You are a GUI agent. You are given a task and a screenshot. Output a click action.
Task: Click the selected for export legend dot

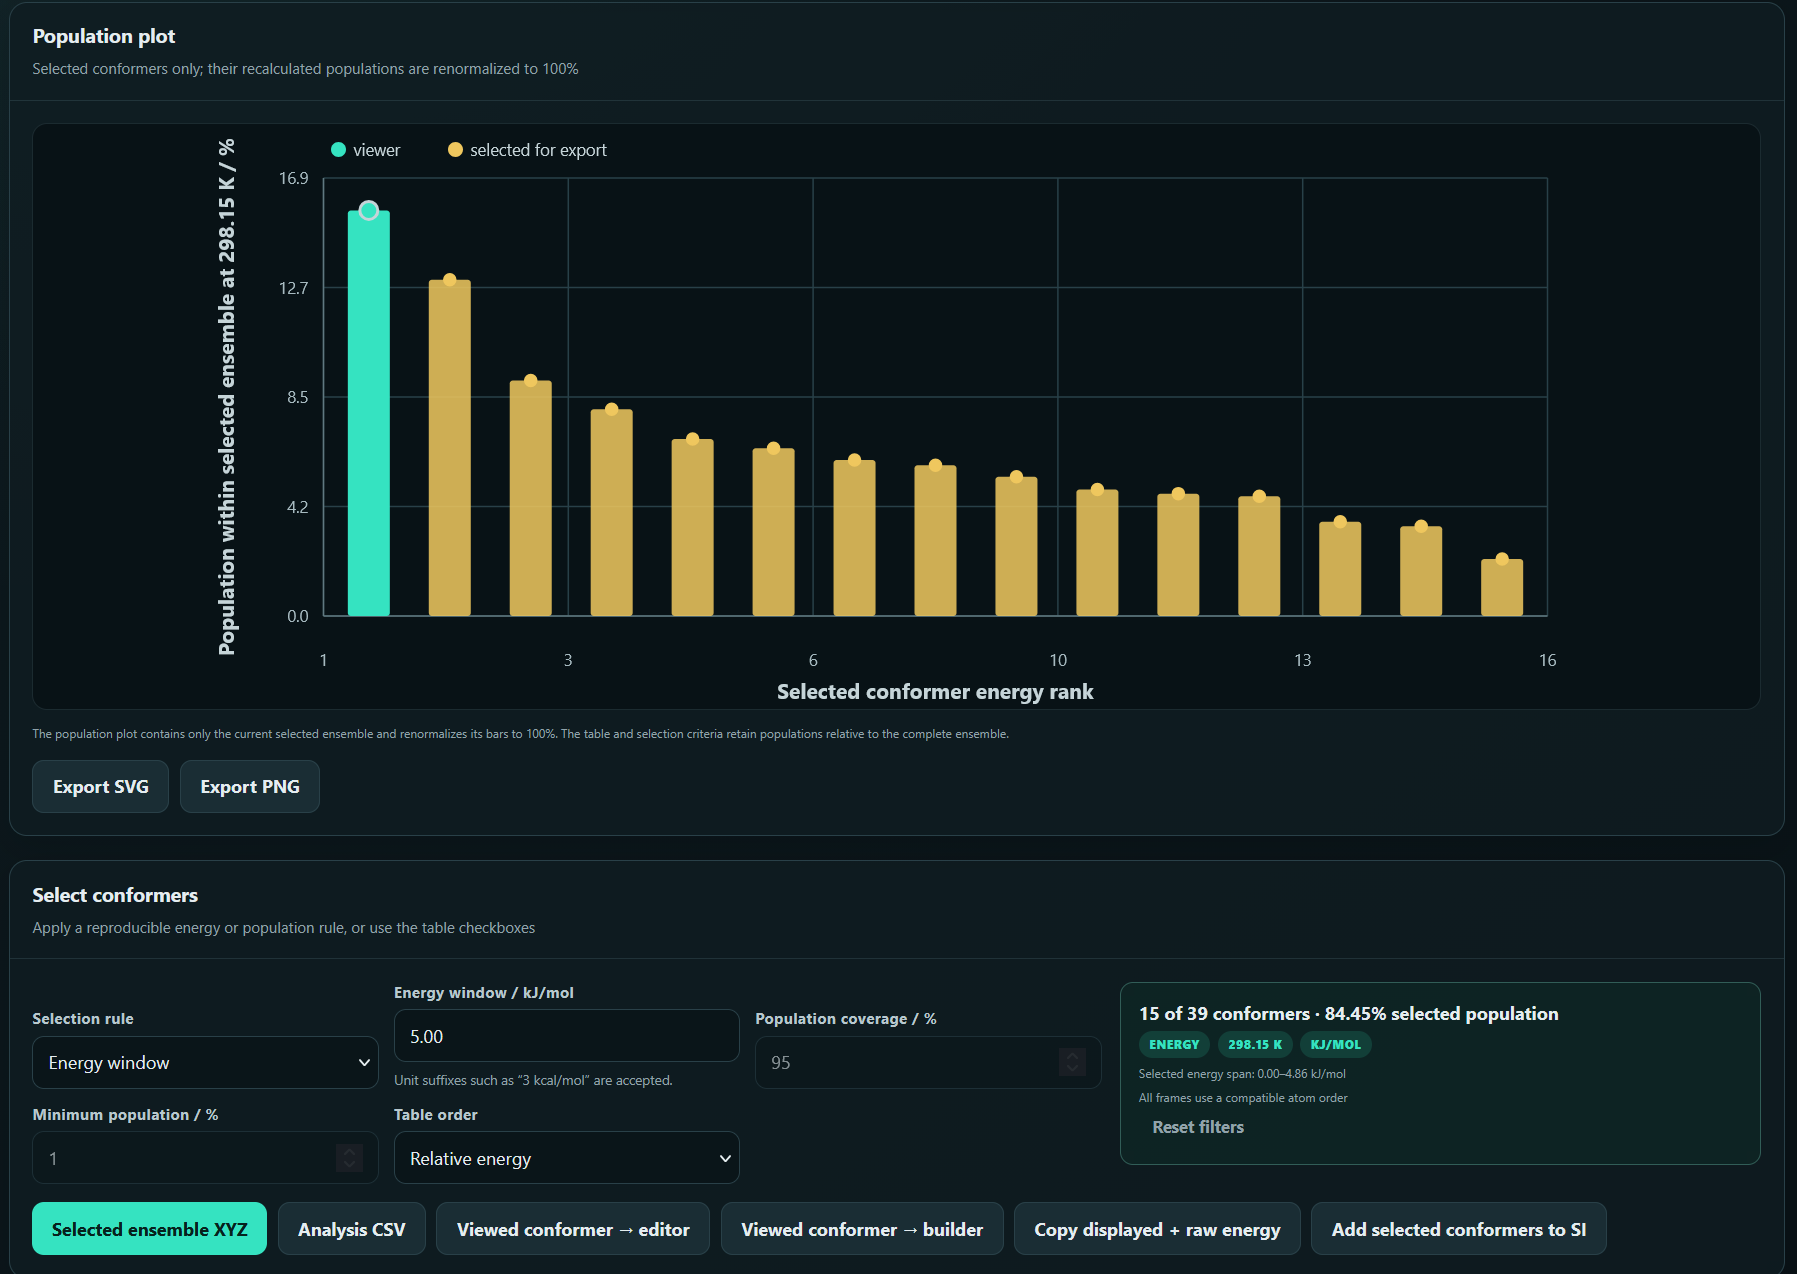[x=455, y=150]
